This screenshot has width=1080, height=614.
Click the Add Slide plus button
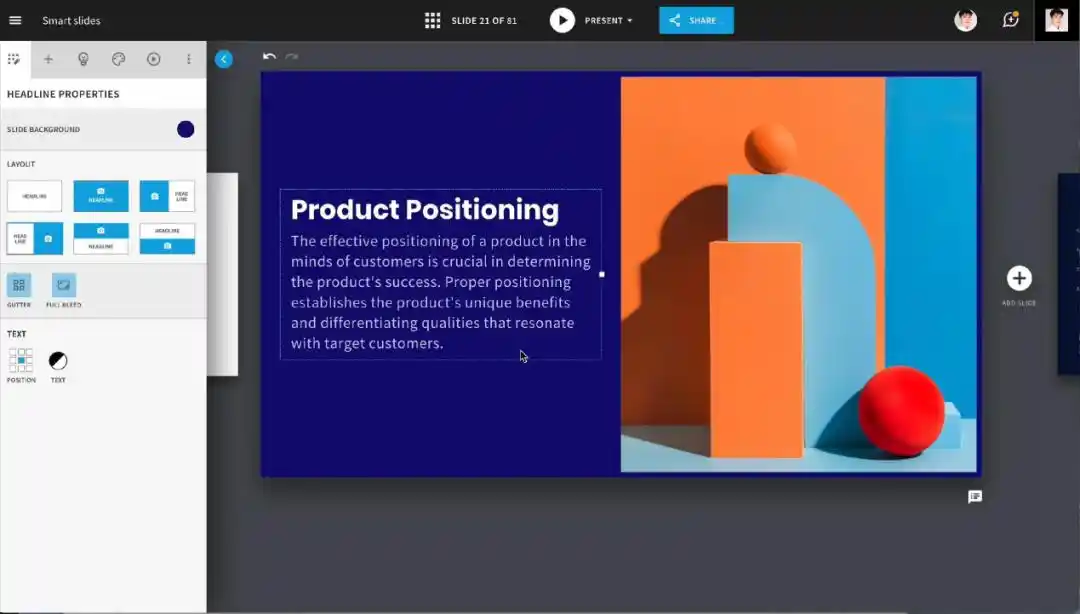[1019, 279]
